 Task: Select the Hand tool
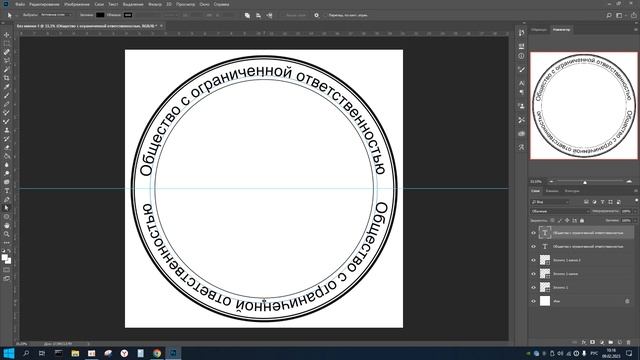(7, 225)
